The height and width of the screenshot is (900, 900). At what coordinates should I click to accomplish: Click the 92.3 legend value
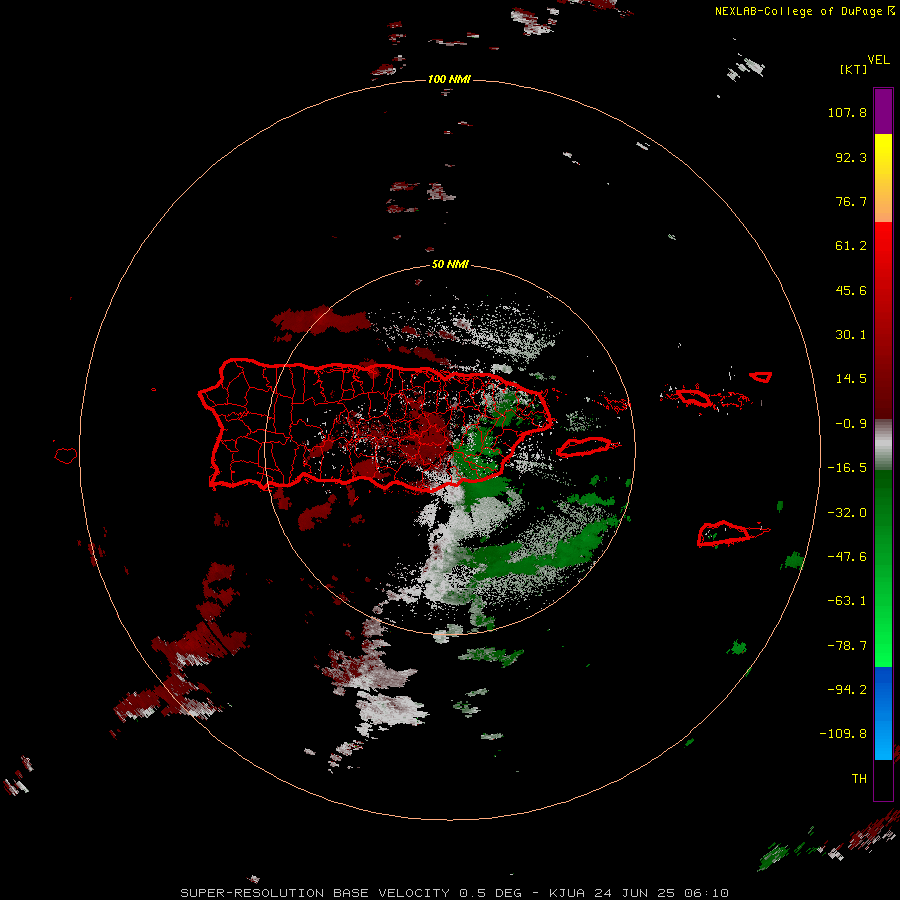tap(851, 157)
